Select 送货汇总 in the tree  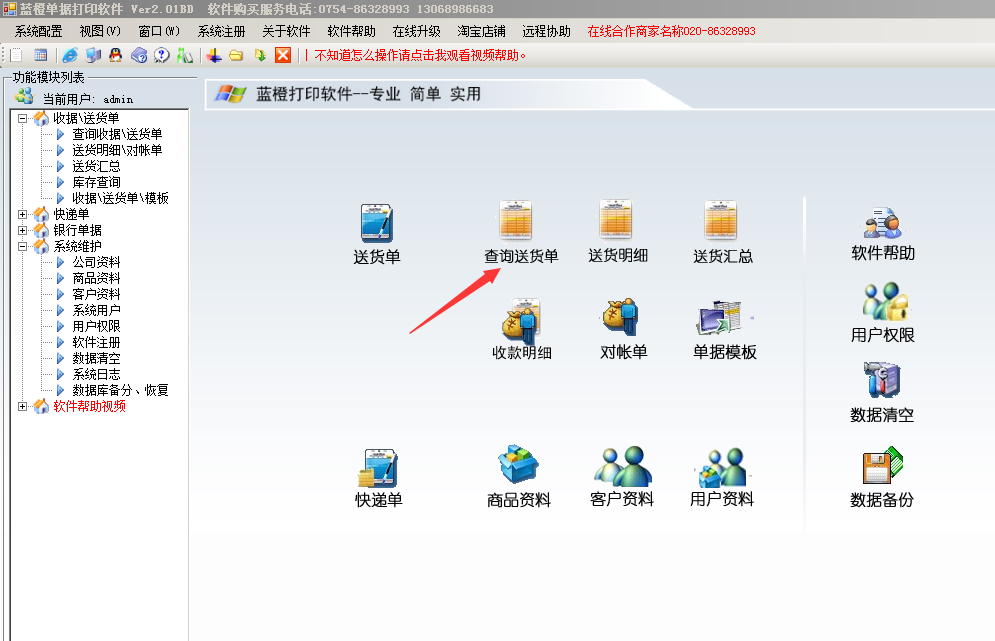point(96,166)
